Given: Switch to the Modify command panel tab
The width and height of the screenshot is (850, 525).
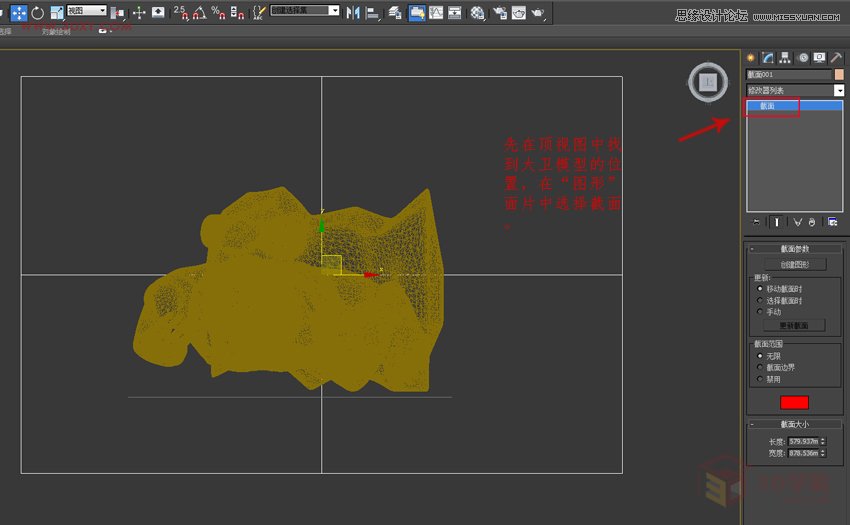Looking at the screenshot, I should tap(768, 57).
